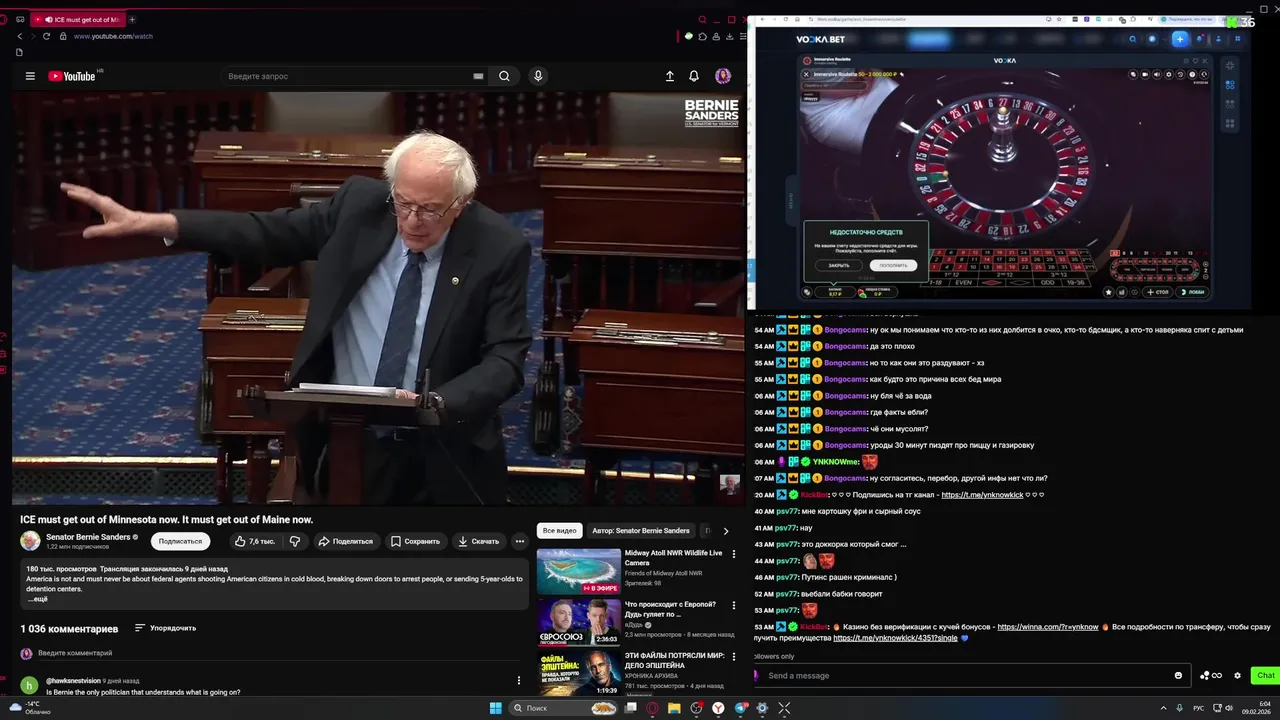Open options for Midway Atoll video
Viewport: 1280px width, 720px height.
[x=734, y=554]
